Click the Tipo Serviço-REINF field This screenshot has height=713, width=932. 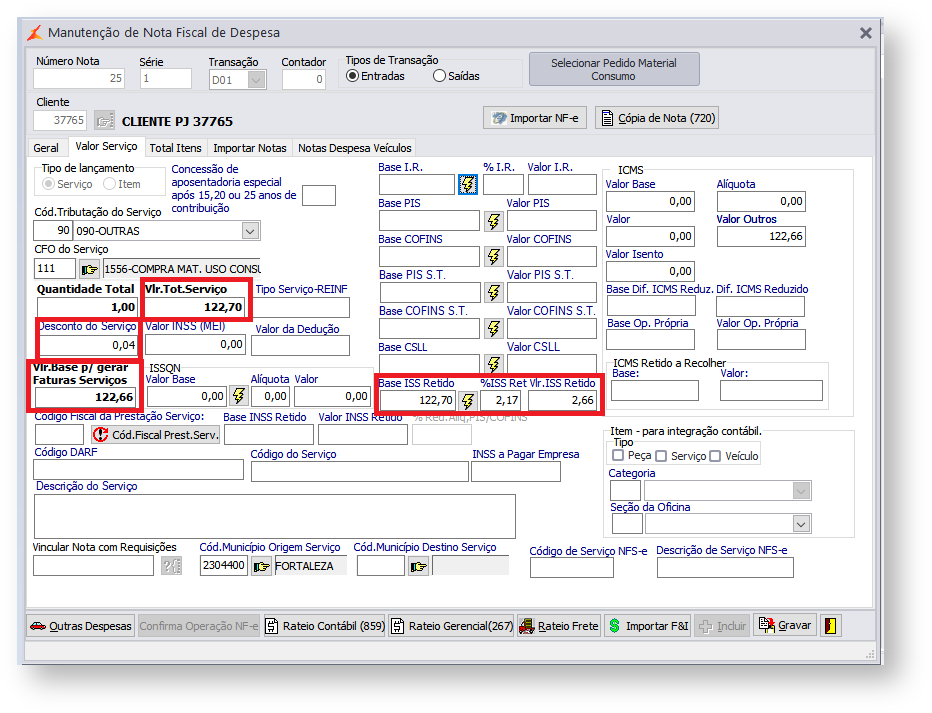pyautogui.click(x=301, y=308)
